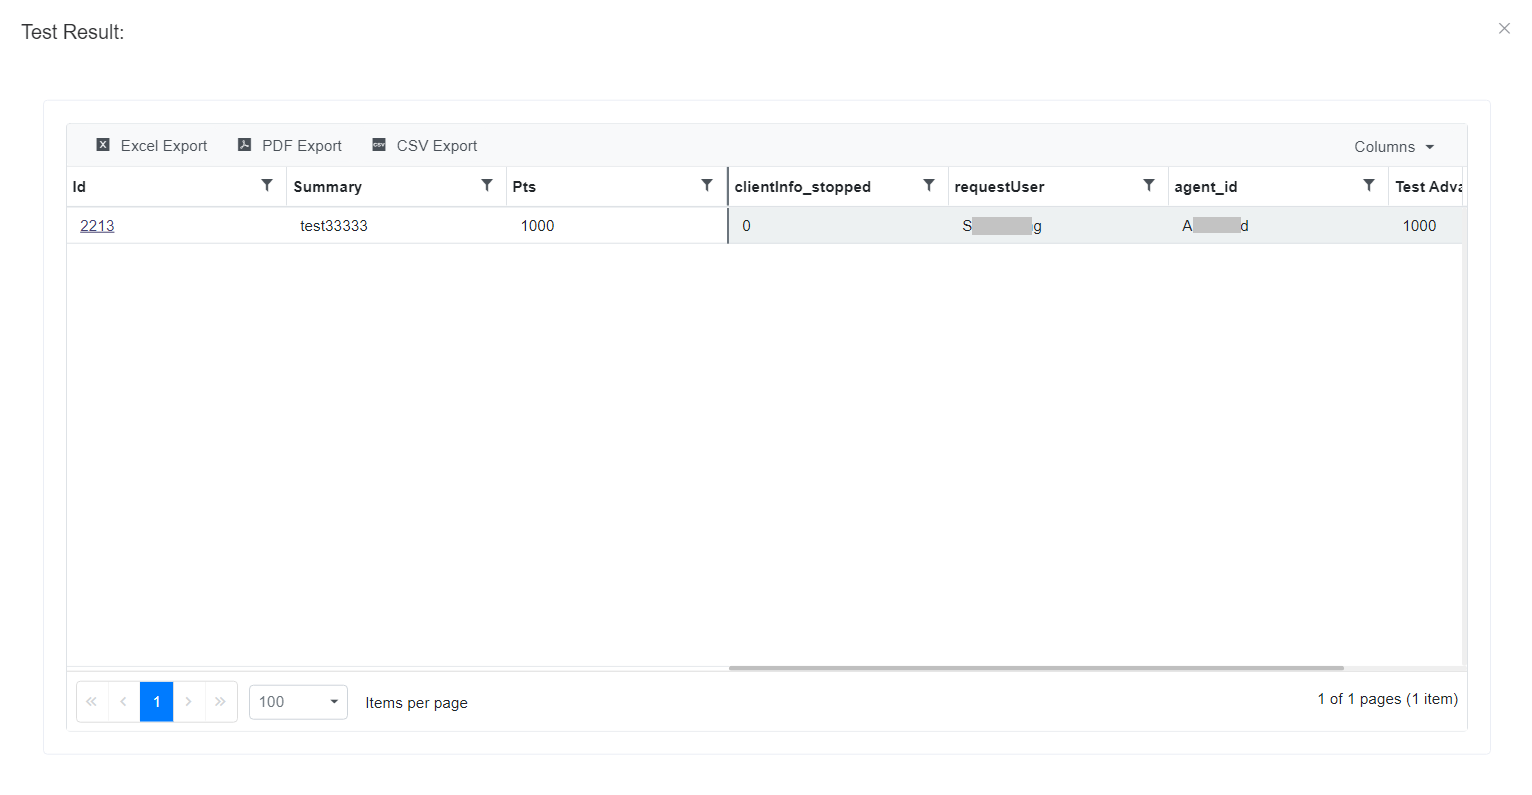Select the test33333 summary cell
The height and width of the screenshot is (795, 1532).
(334, 226)
